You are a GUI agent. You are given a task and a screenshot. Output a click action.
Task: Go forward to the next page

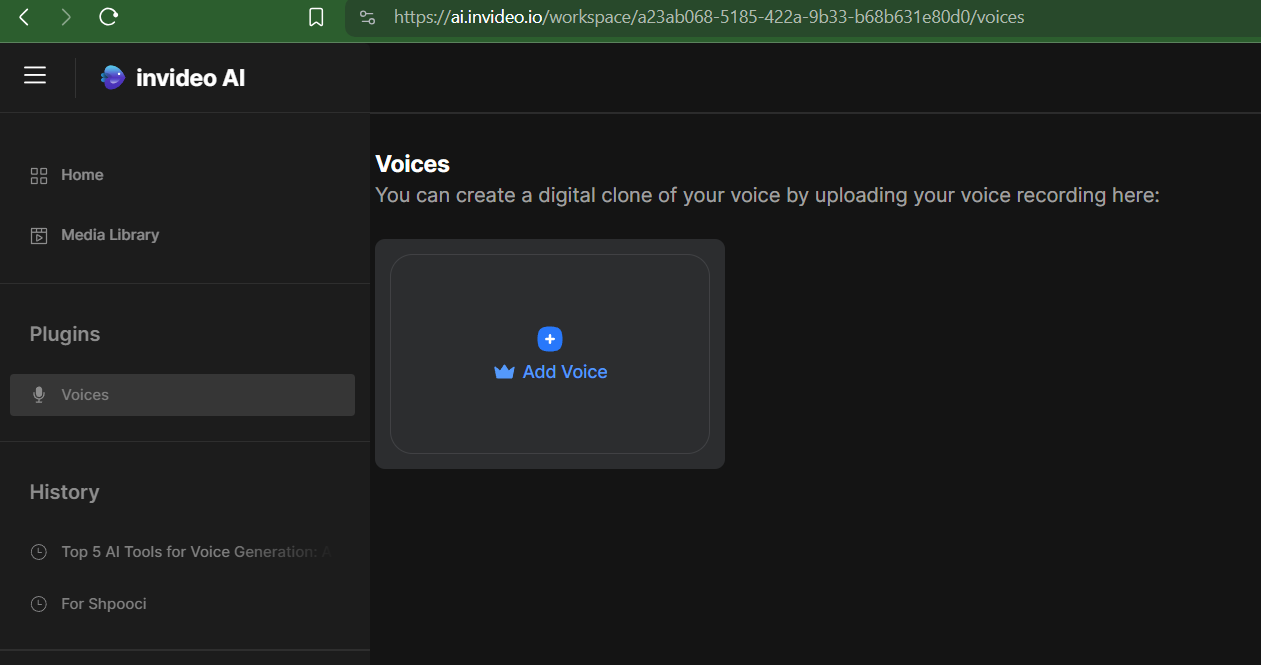coord(66,17)
